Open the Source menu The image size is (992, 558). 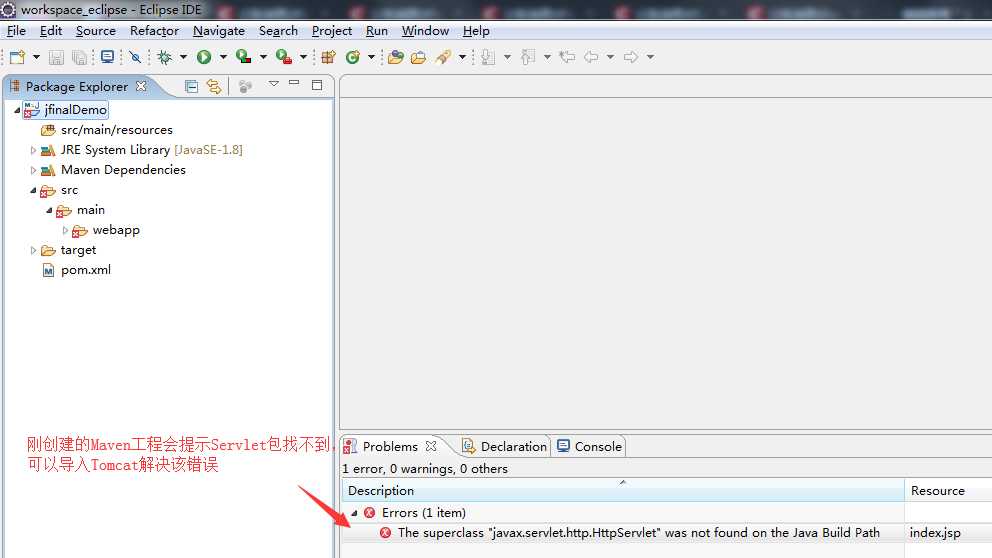(x=96, y=30)
